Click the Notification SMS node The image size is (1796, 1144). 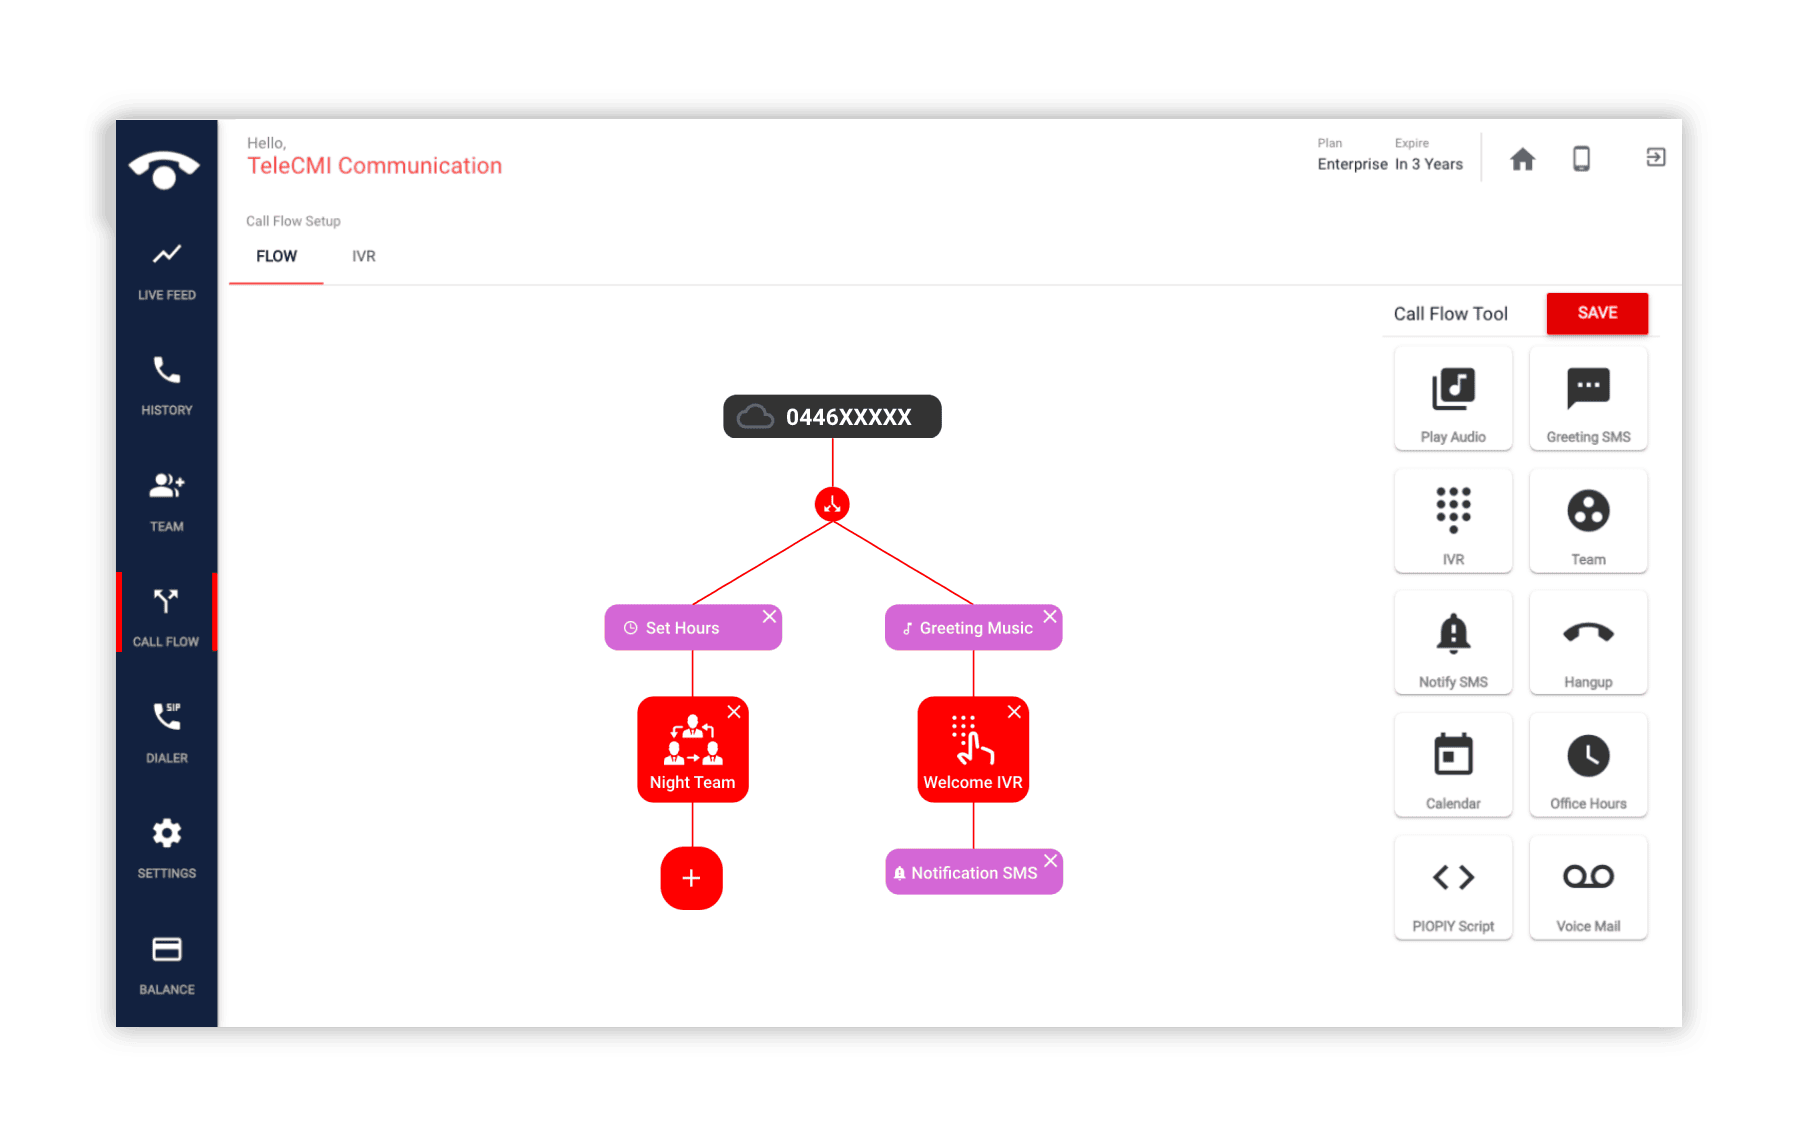pos(973,872)
